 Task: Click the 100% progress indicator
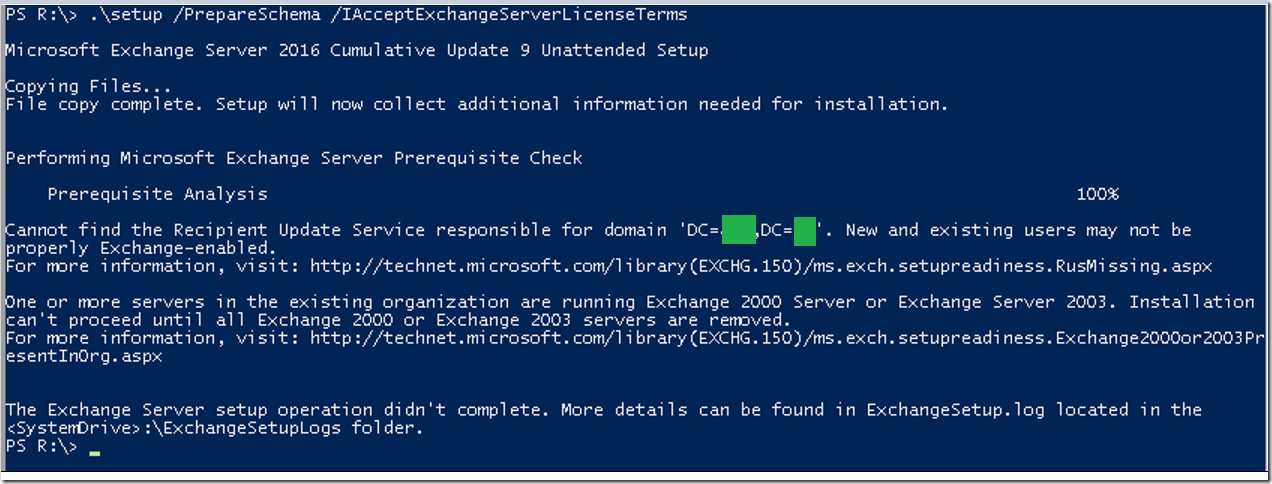click(1097, 194)
